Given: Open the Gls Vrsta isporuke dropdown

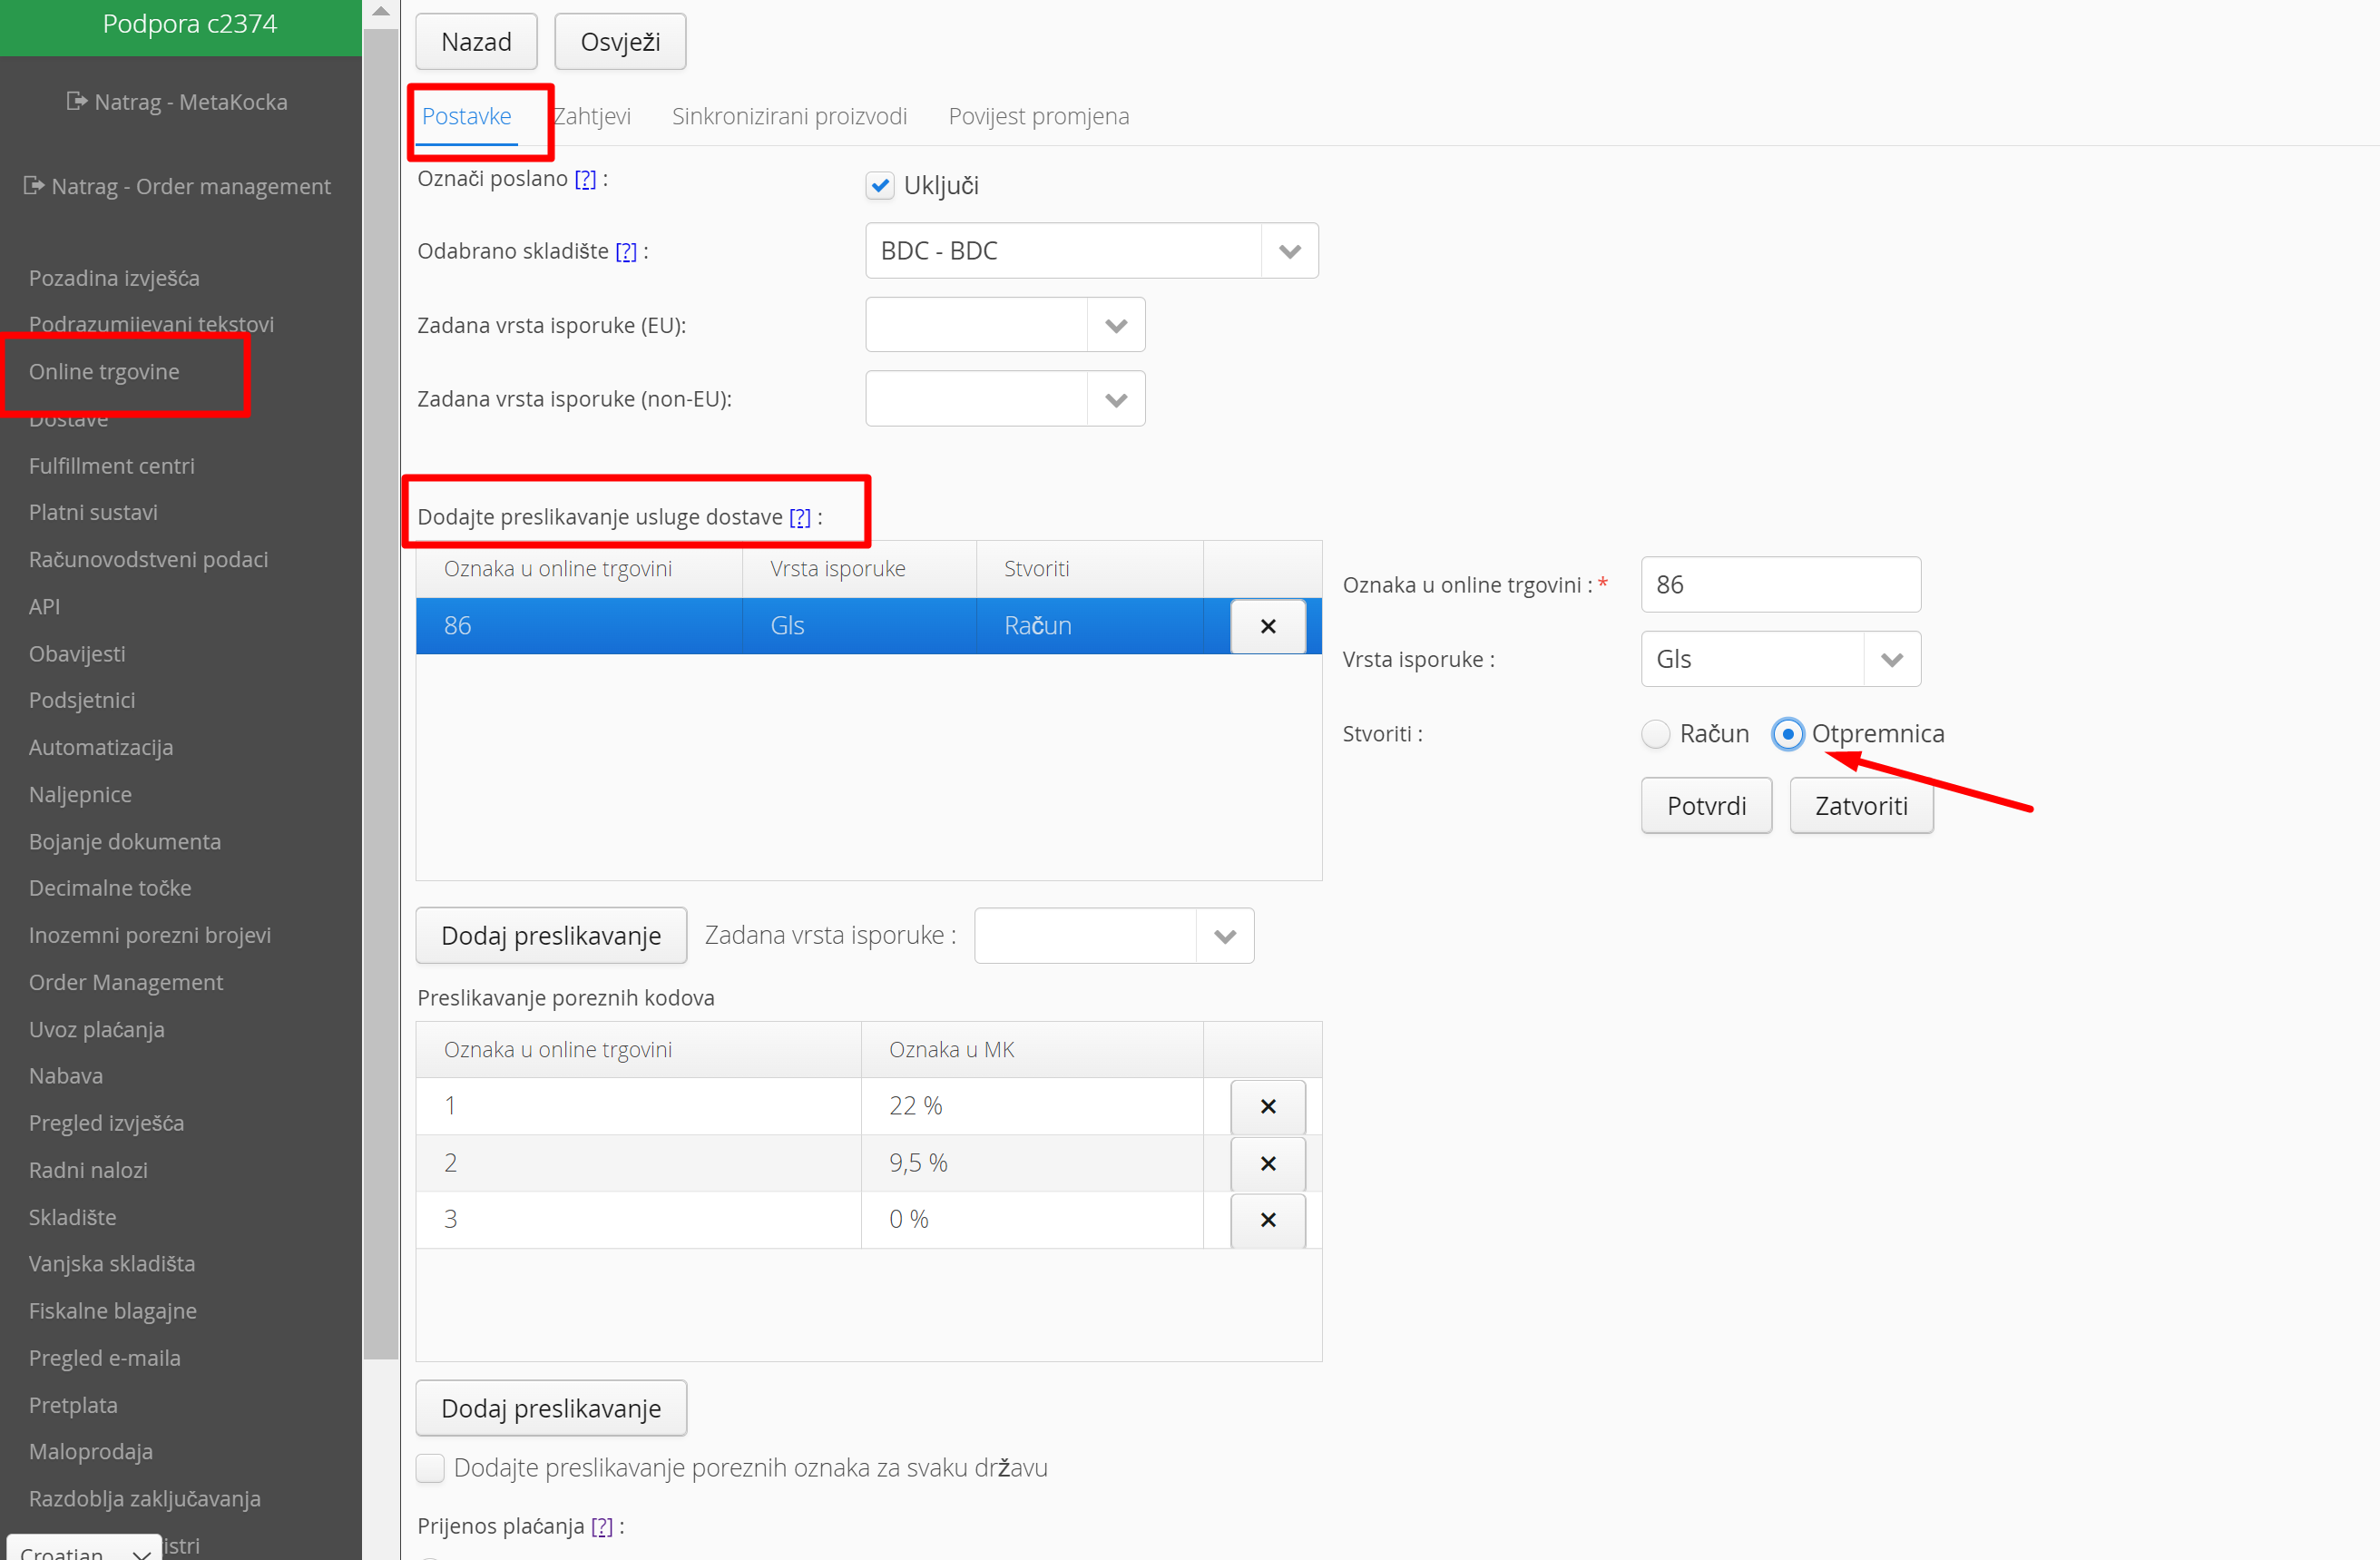Looking at the screenshot, I should (1891, 659).
